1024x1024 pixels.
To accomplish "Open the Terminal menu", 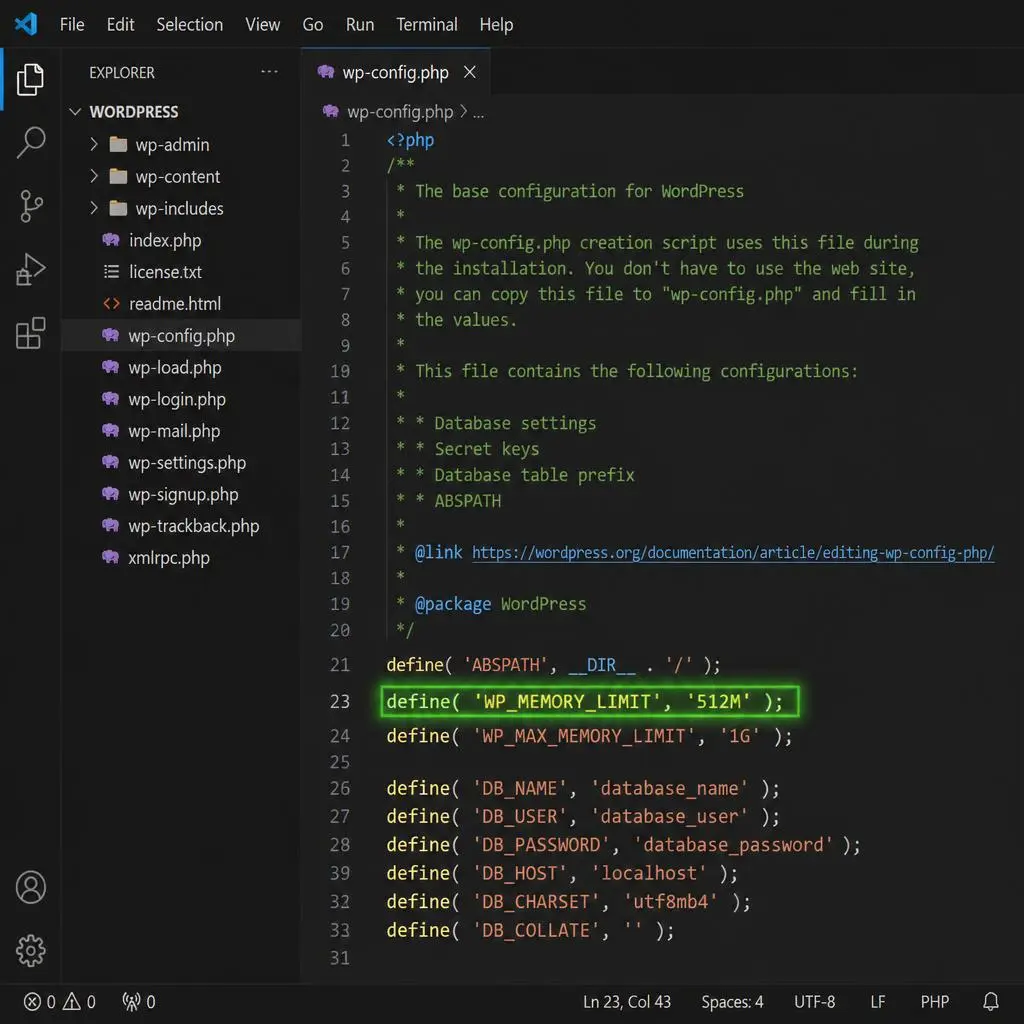I will pyautogui.click(x=426, y=25).
